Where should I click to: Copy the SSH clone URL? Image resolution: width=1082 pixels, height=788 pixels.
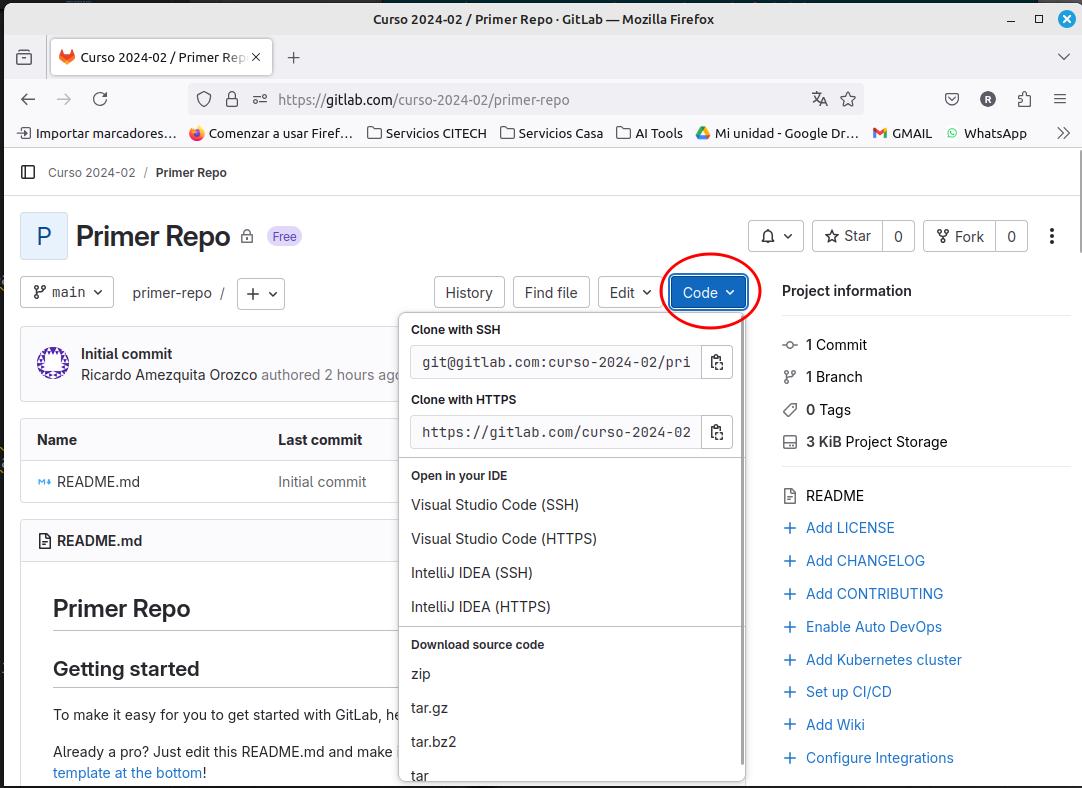point(717,362)
